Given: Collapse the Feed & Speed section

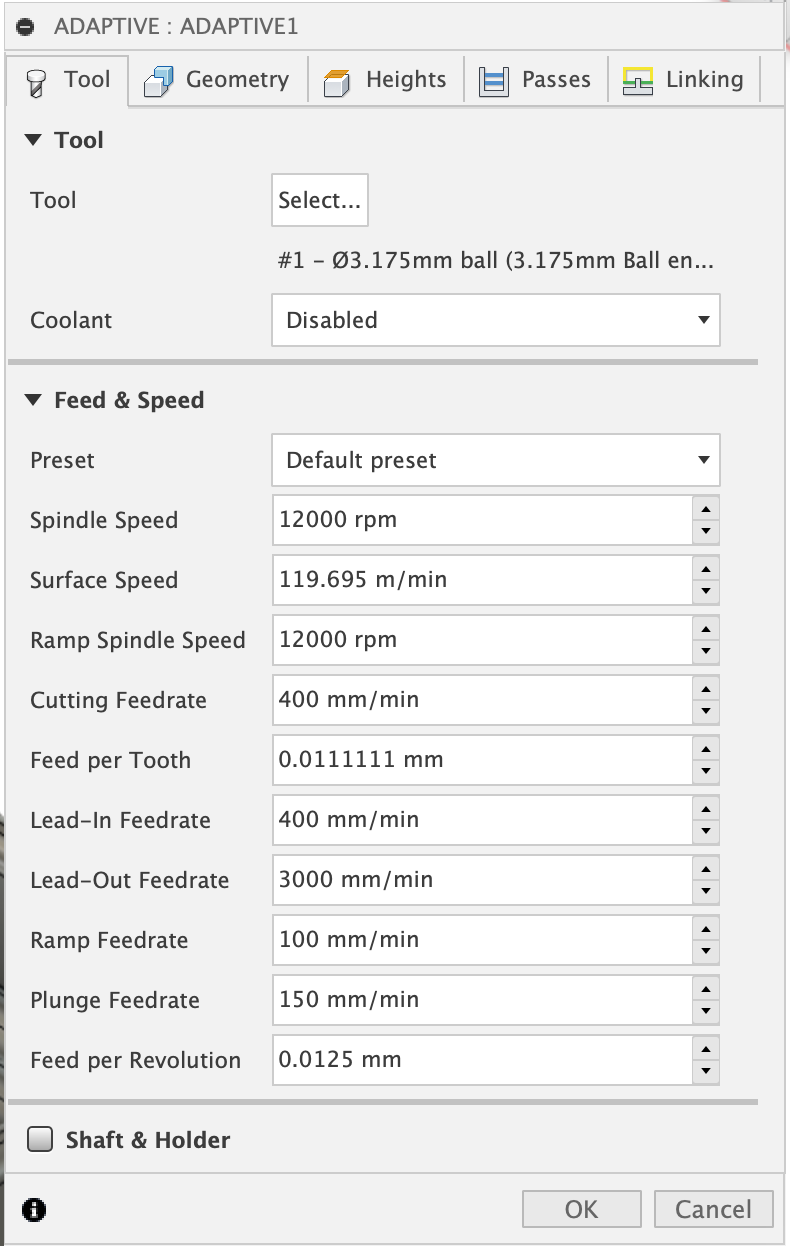Looking at the screenshot, I should point(34,401).
